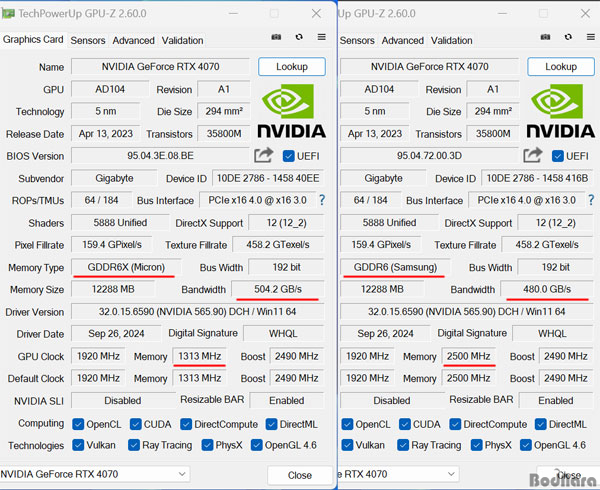The height and width of the screenshot is (490, 600).
Task: Toggle UEFI checkbox in right window
Action: 558,156
